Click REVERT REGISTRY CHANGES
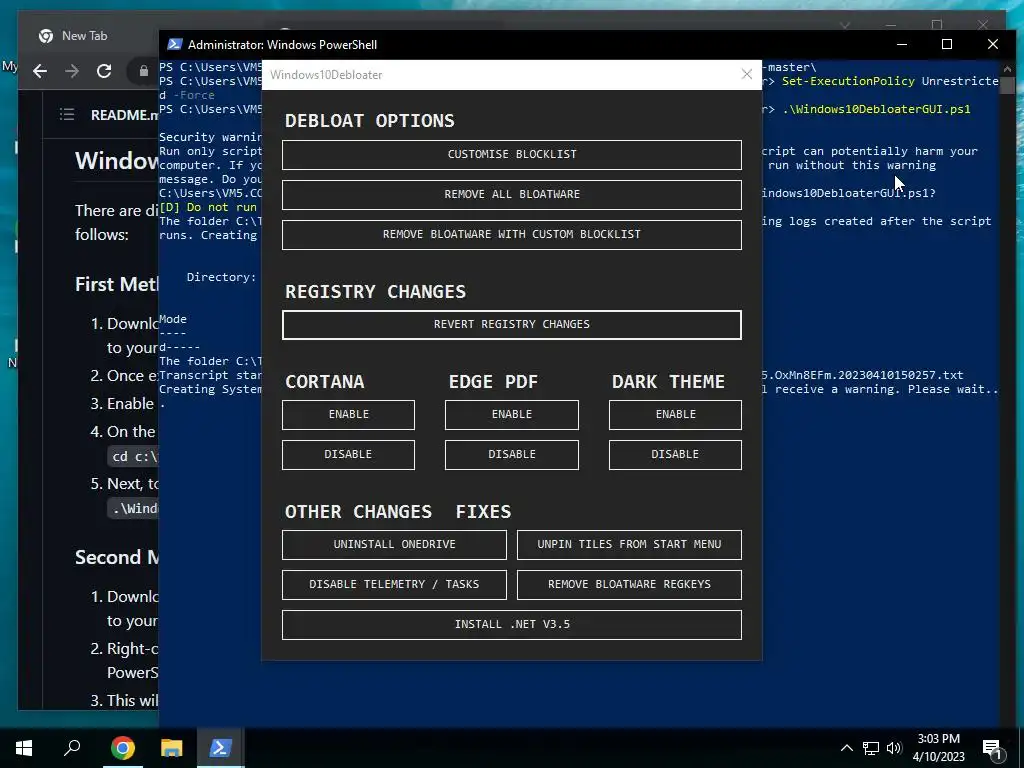The height and width of the screenshot is (768, 1024). pos(511,325)
